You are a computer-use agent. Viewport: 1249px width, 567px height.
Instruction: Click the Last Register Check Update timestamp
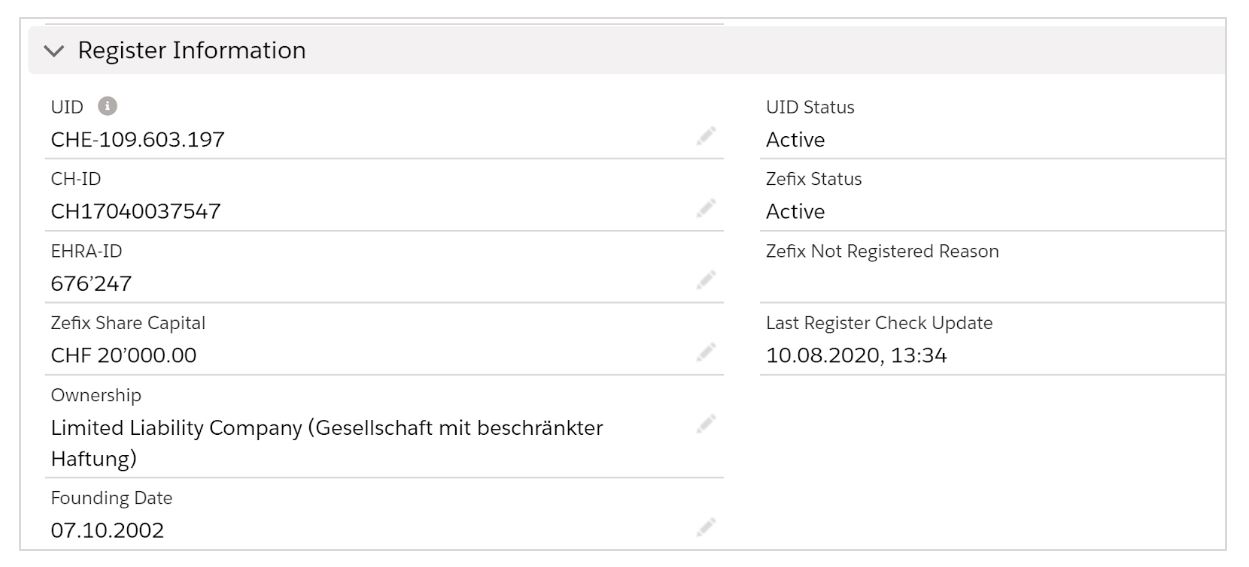coord(856,356)
